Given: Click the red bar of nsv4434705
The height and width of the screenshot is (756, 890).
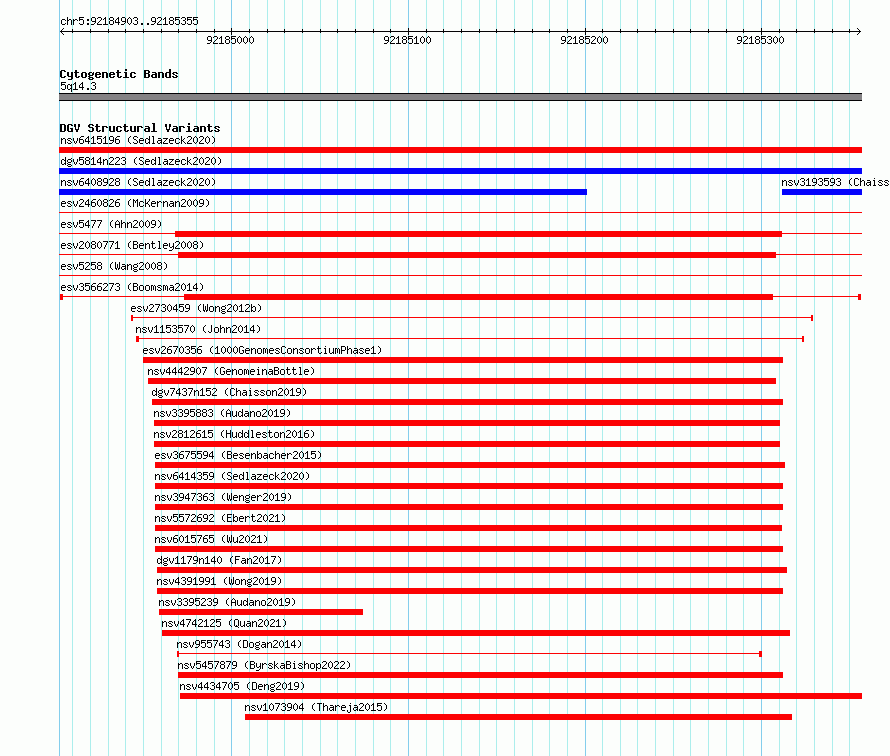Looking at the screenshot, I should [x=521, y=696].
